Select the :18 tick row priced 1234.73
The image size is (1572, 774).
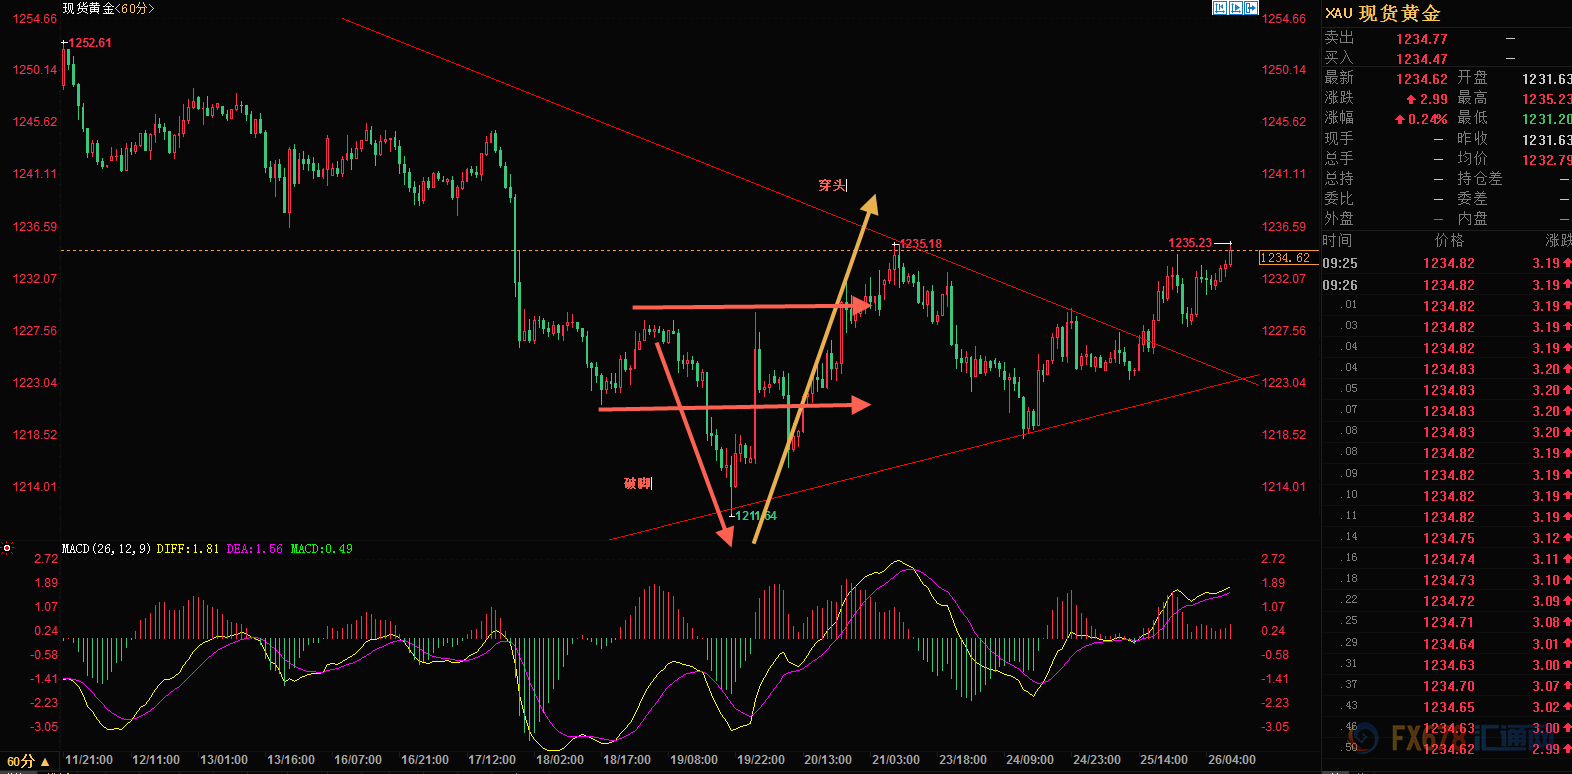1447,580
